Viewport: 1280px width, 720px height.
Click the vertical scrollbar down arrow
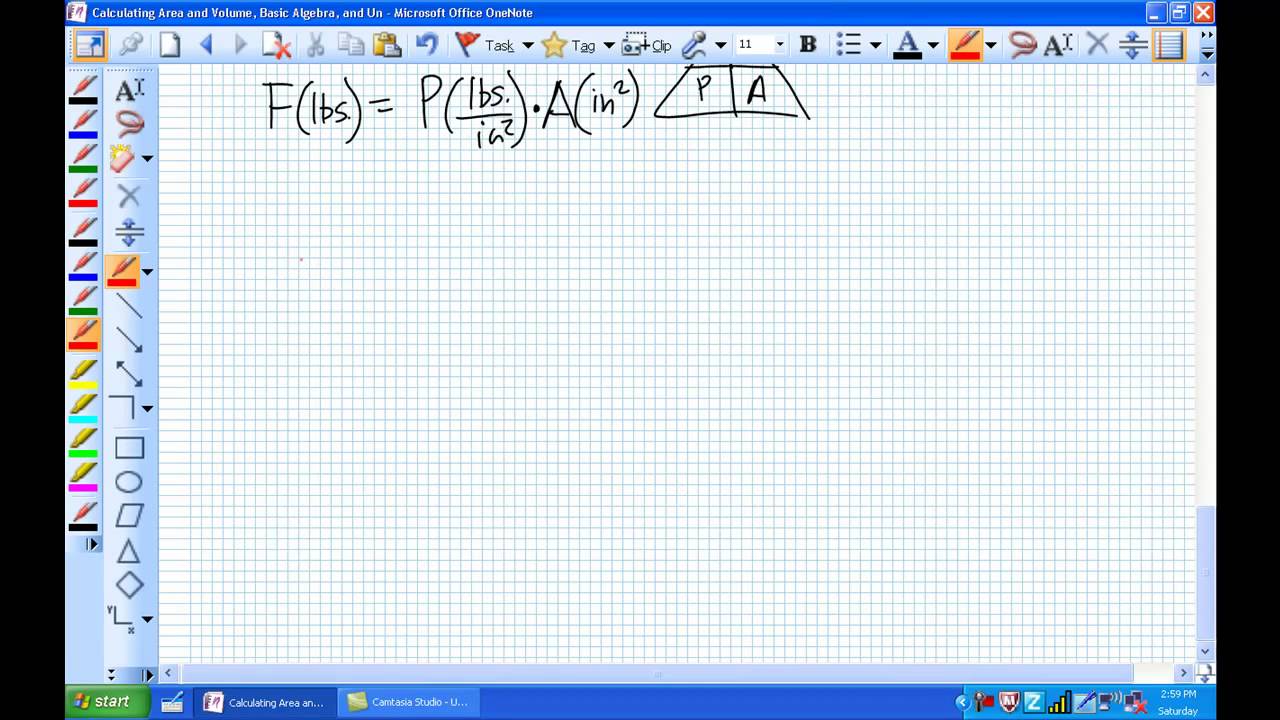tap(1206, 651)
